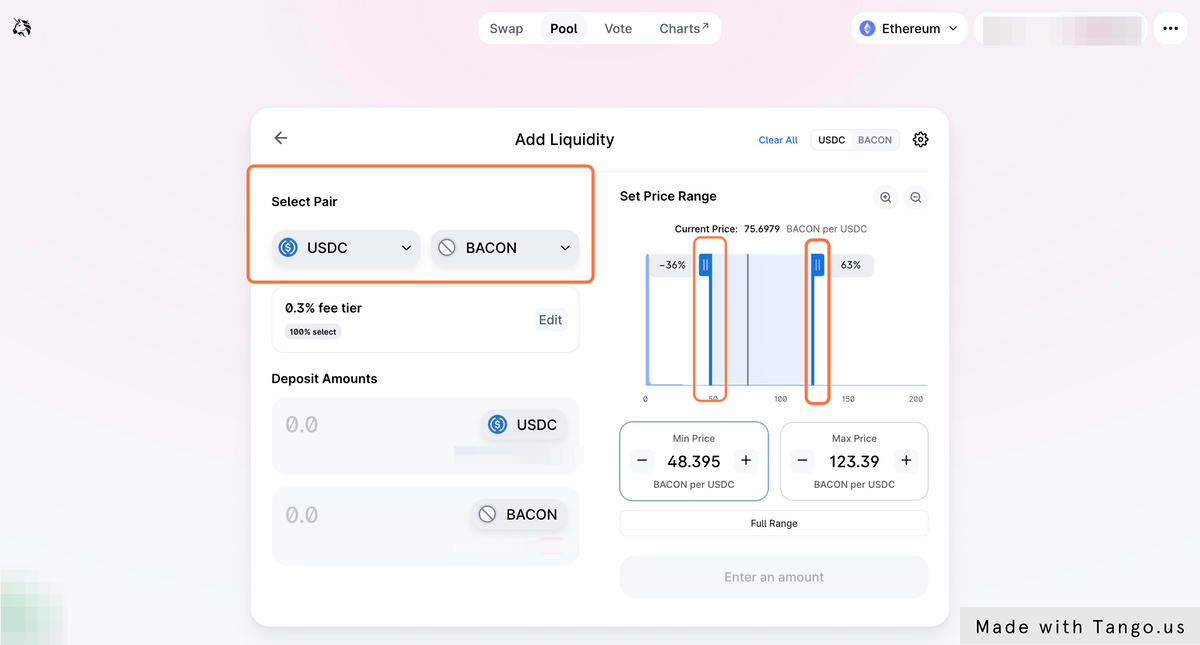Zoom in on price range chart
Screen dimensions: 1200x645
885,198
